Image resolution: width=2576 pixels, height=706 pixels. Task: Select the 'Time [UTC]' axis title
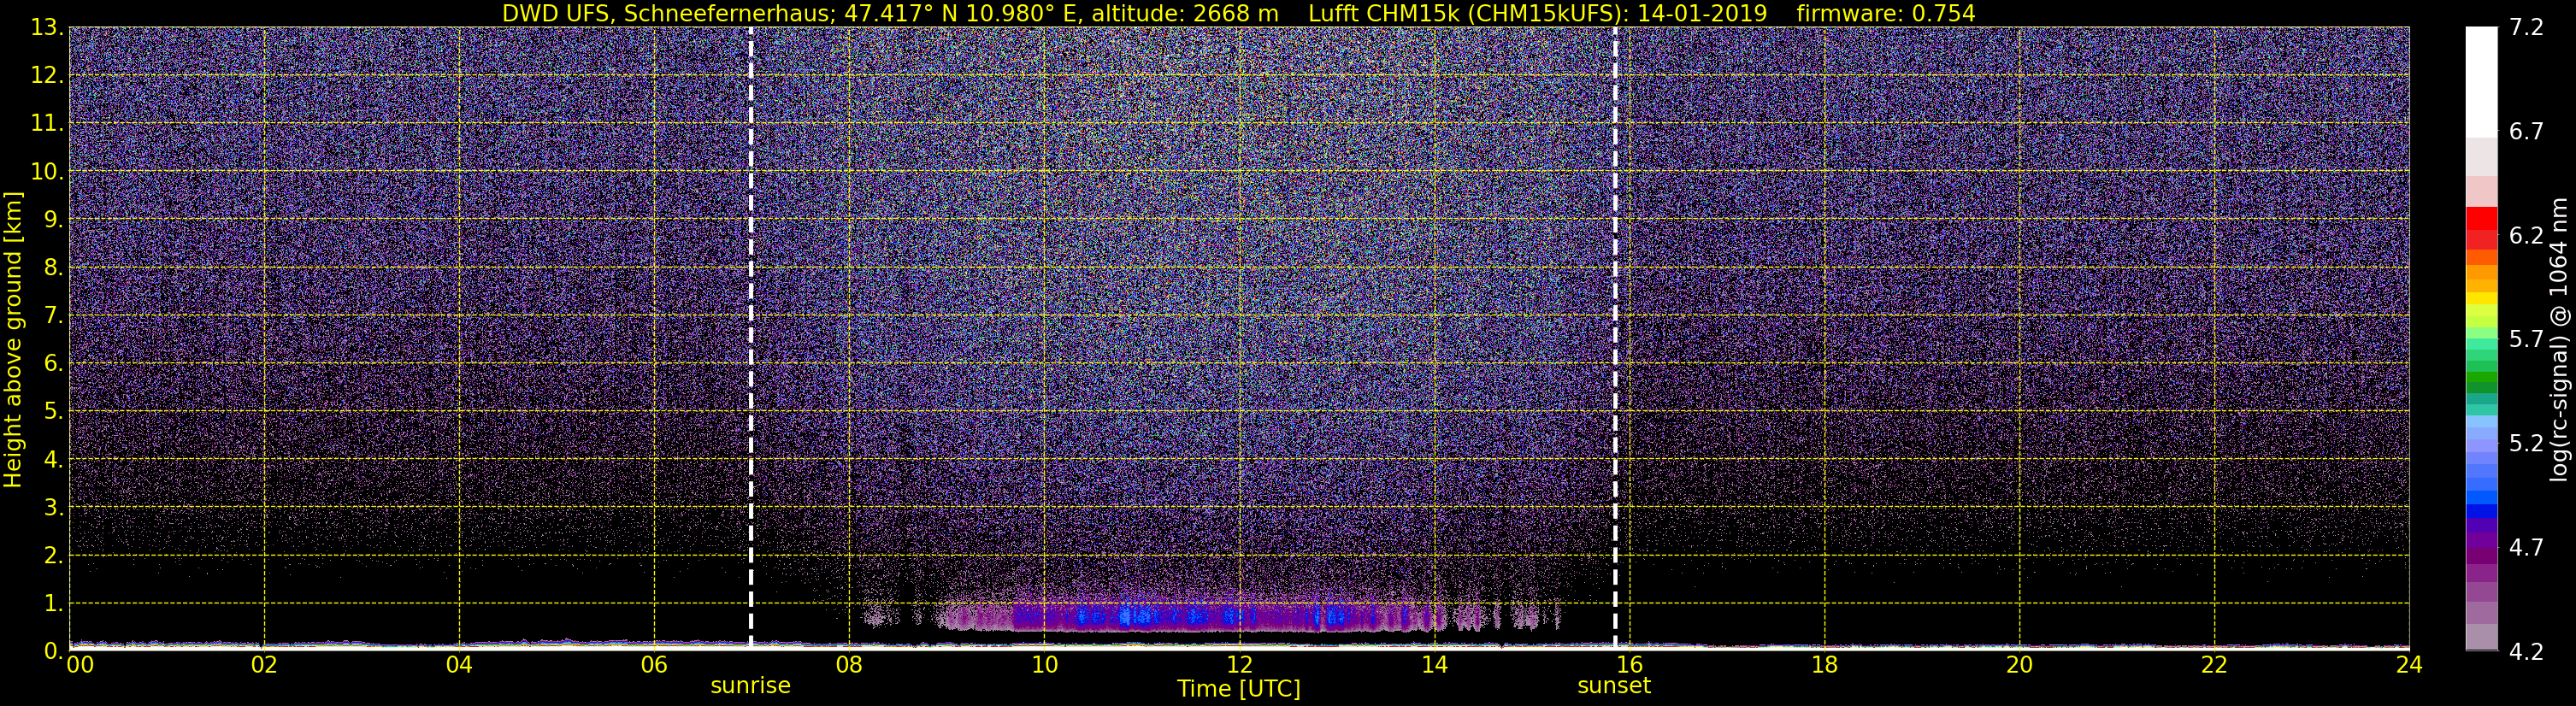click(1239, 689)
